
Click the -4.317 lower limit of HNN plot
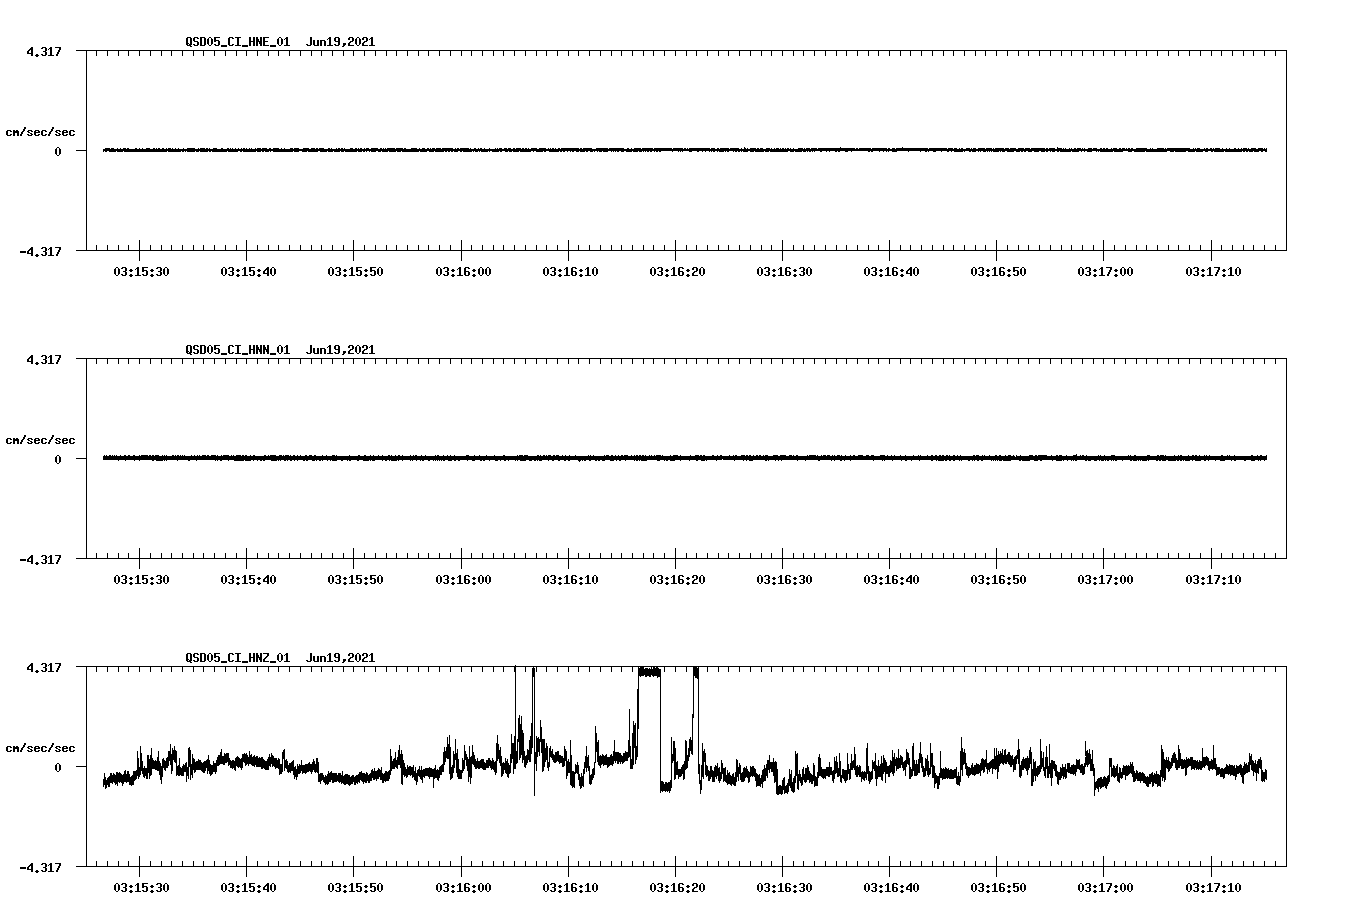tap(40, 559)
